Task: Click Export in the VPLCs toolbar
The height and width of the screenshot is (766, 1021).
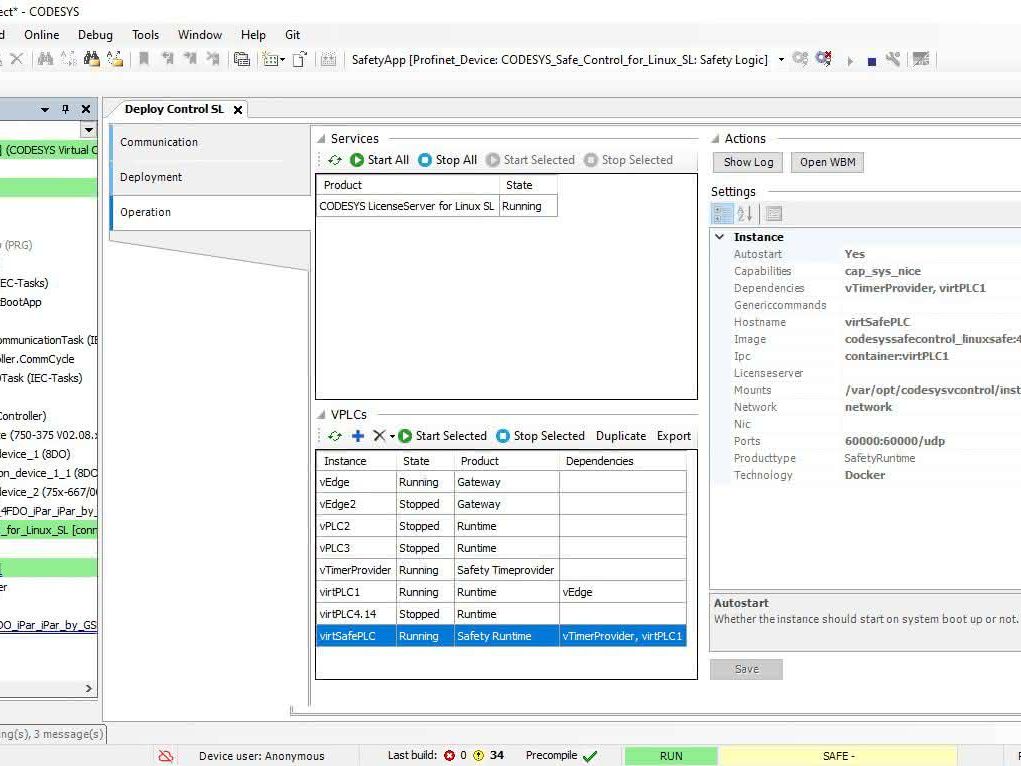Action: pyautogui.click(x=673, y=436)
